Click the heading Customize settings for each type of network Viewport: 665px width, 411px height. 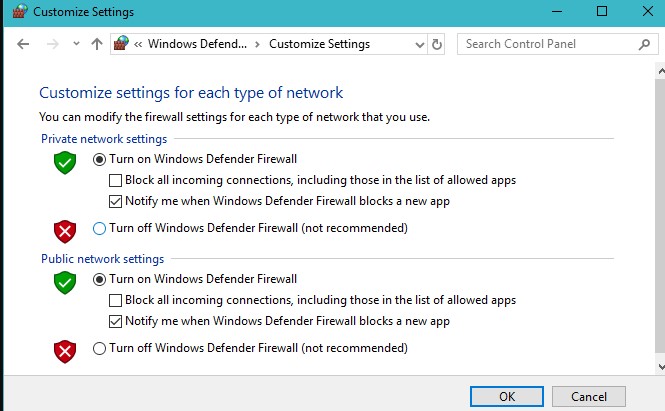[191, 93]
